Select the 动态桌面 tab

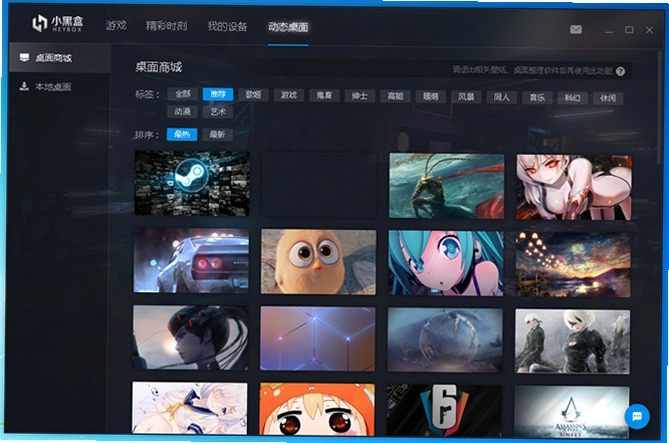click(x=288, y=27)
